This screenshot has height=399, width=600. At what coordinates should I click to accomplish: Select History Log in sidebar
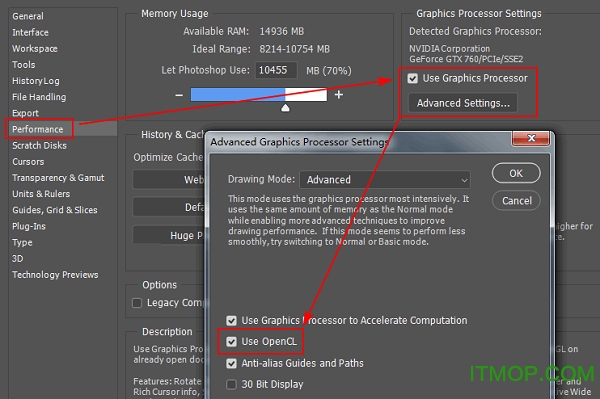coord(36,81)
